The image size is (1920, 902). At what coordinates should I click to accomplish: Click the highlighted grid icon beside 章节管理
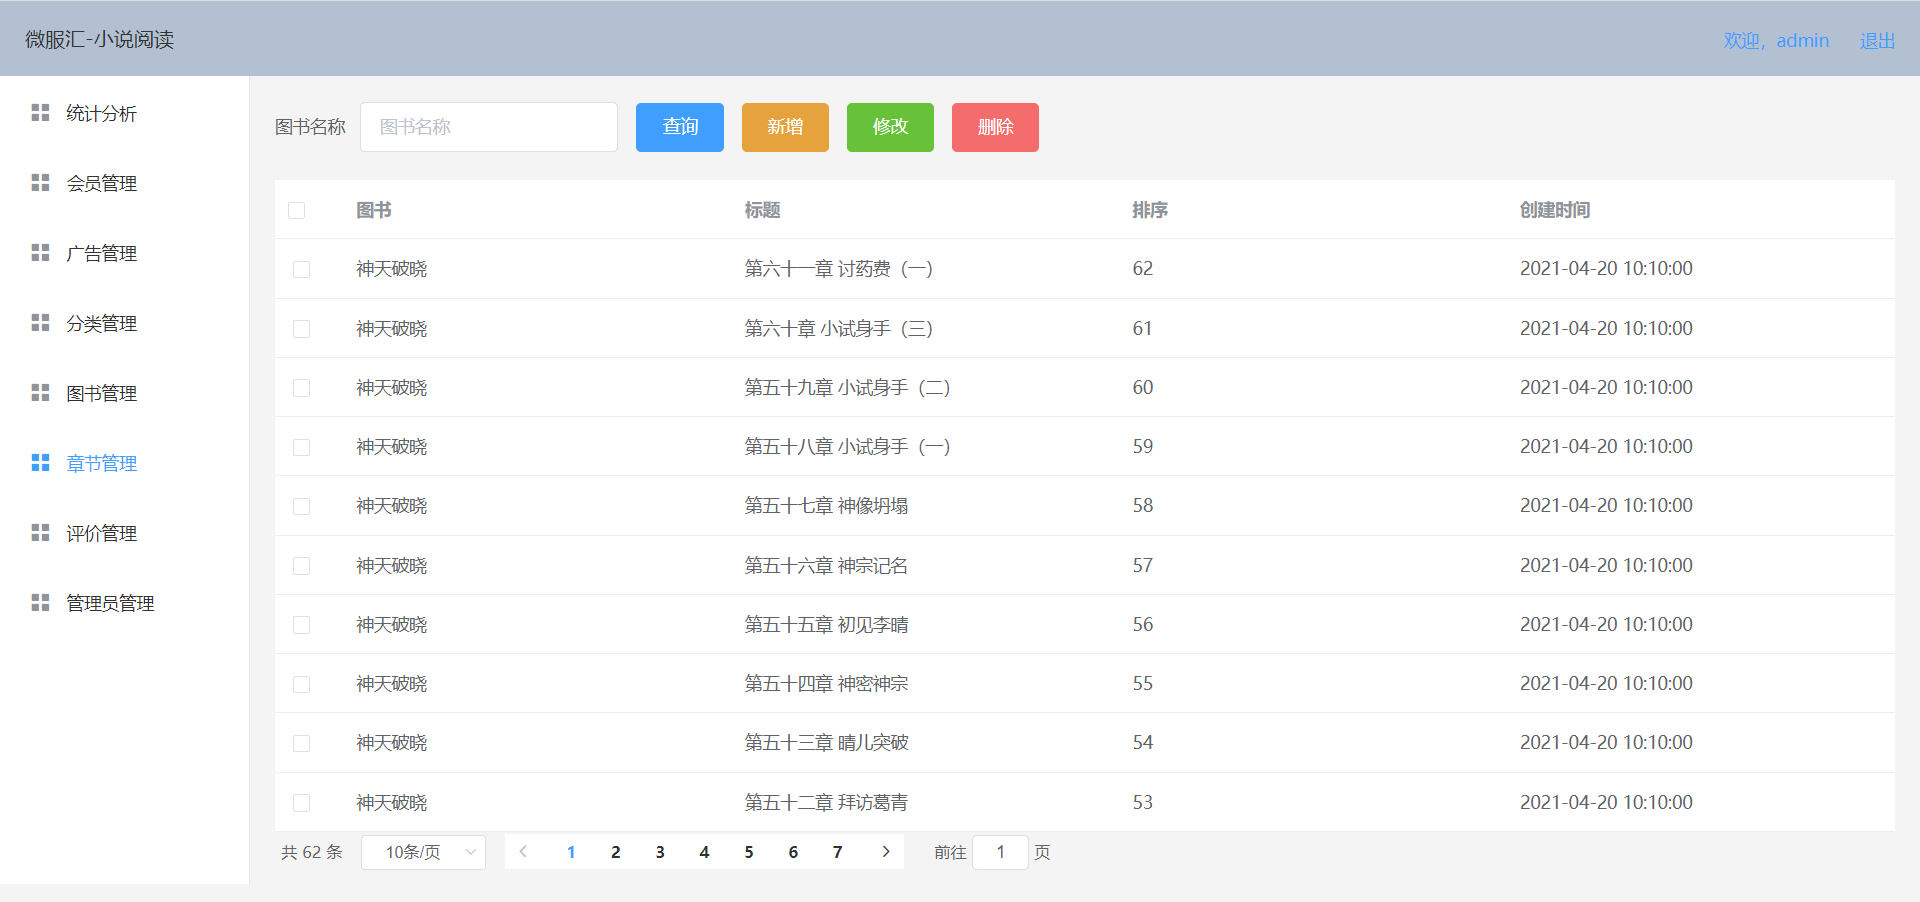click(x=40, y=462)
